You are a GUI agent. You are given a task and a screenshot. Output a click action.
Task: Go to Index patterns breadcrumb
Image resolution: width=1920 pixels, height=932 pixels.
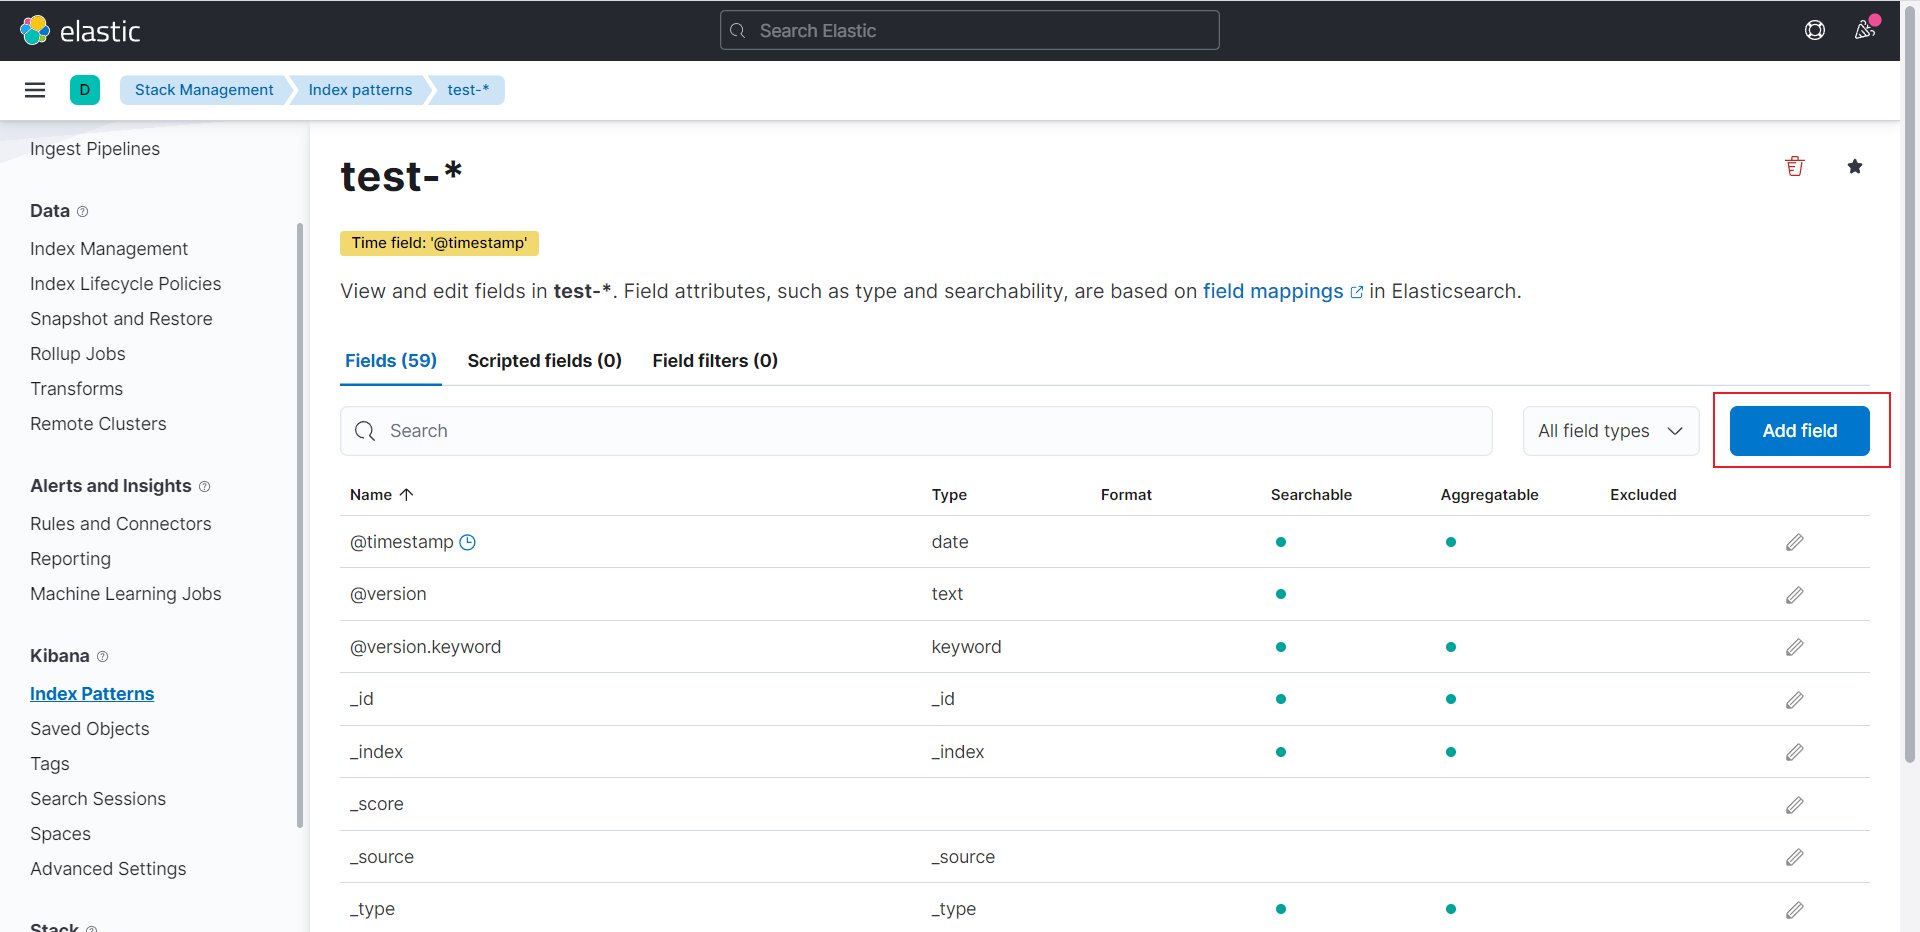pos(360,90)
